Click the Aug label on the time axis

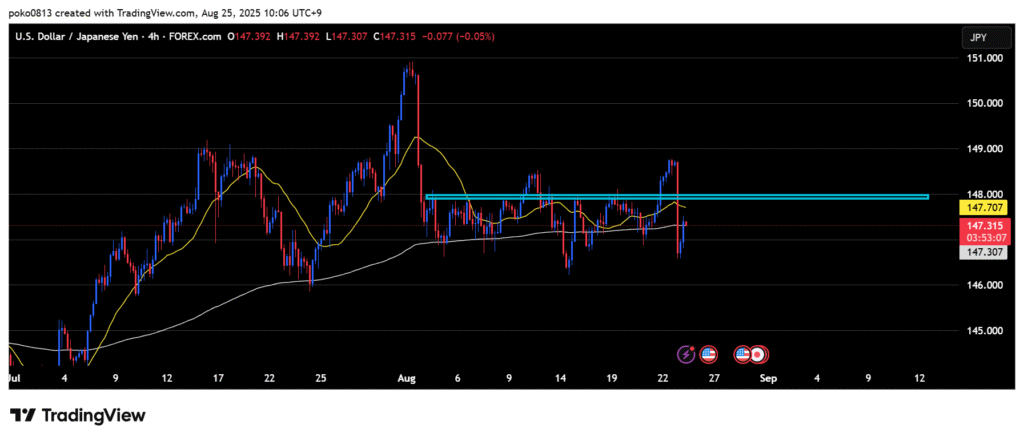click(x=406, y=379)
